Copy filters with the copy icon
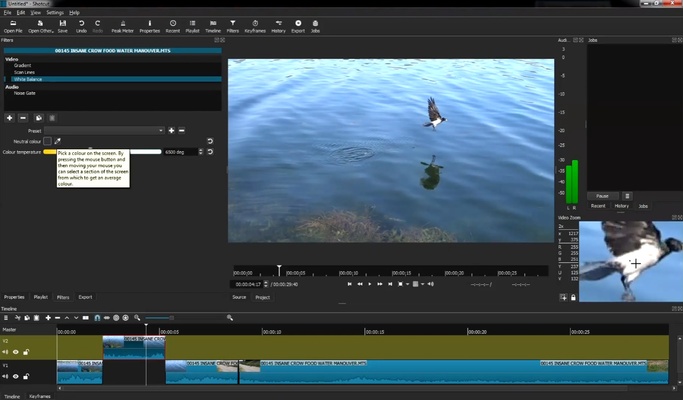 (x=38, y=118)
